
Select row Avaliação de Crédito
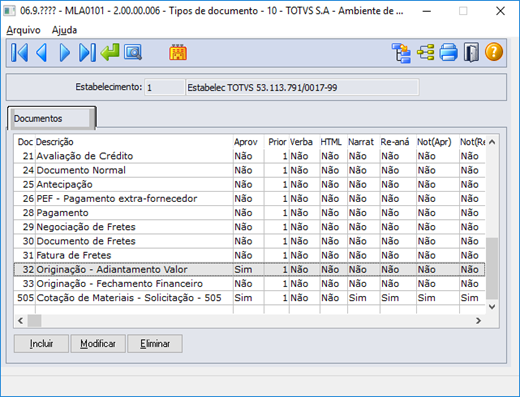[x=249, y=156]
